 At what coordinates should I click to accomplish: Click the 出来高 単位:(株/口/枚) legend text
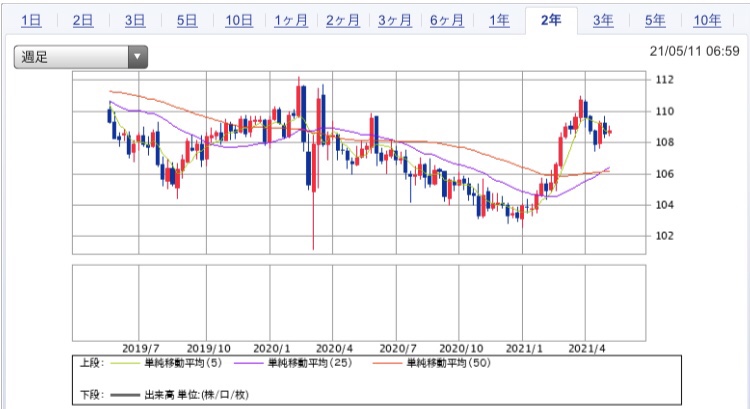coord(197,395)
